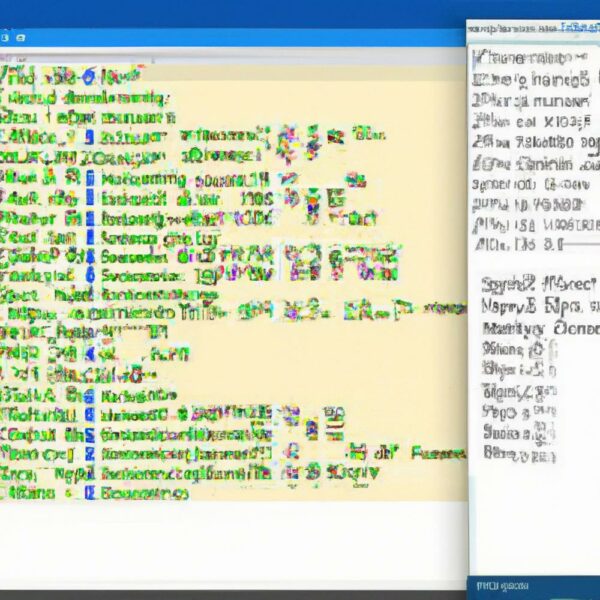600x600 pixels.
Task: Click the blue marker on the topmost marked row
Action: [90, 138]
